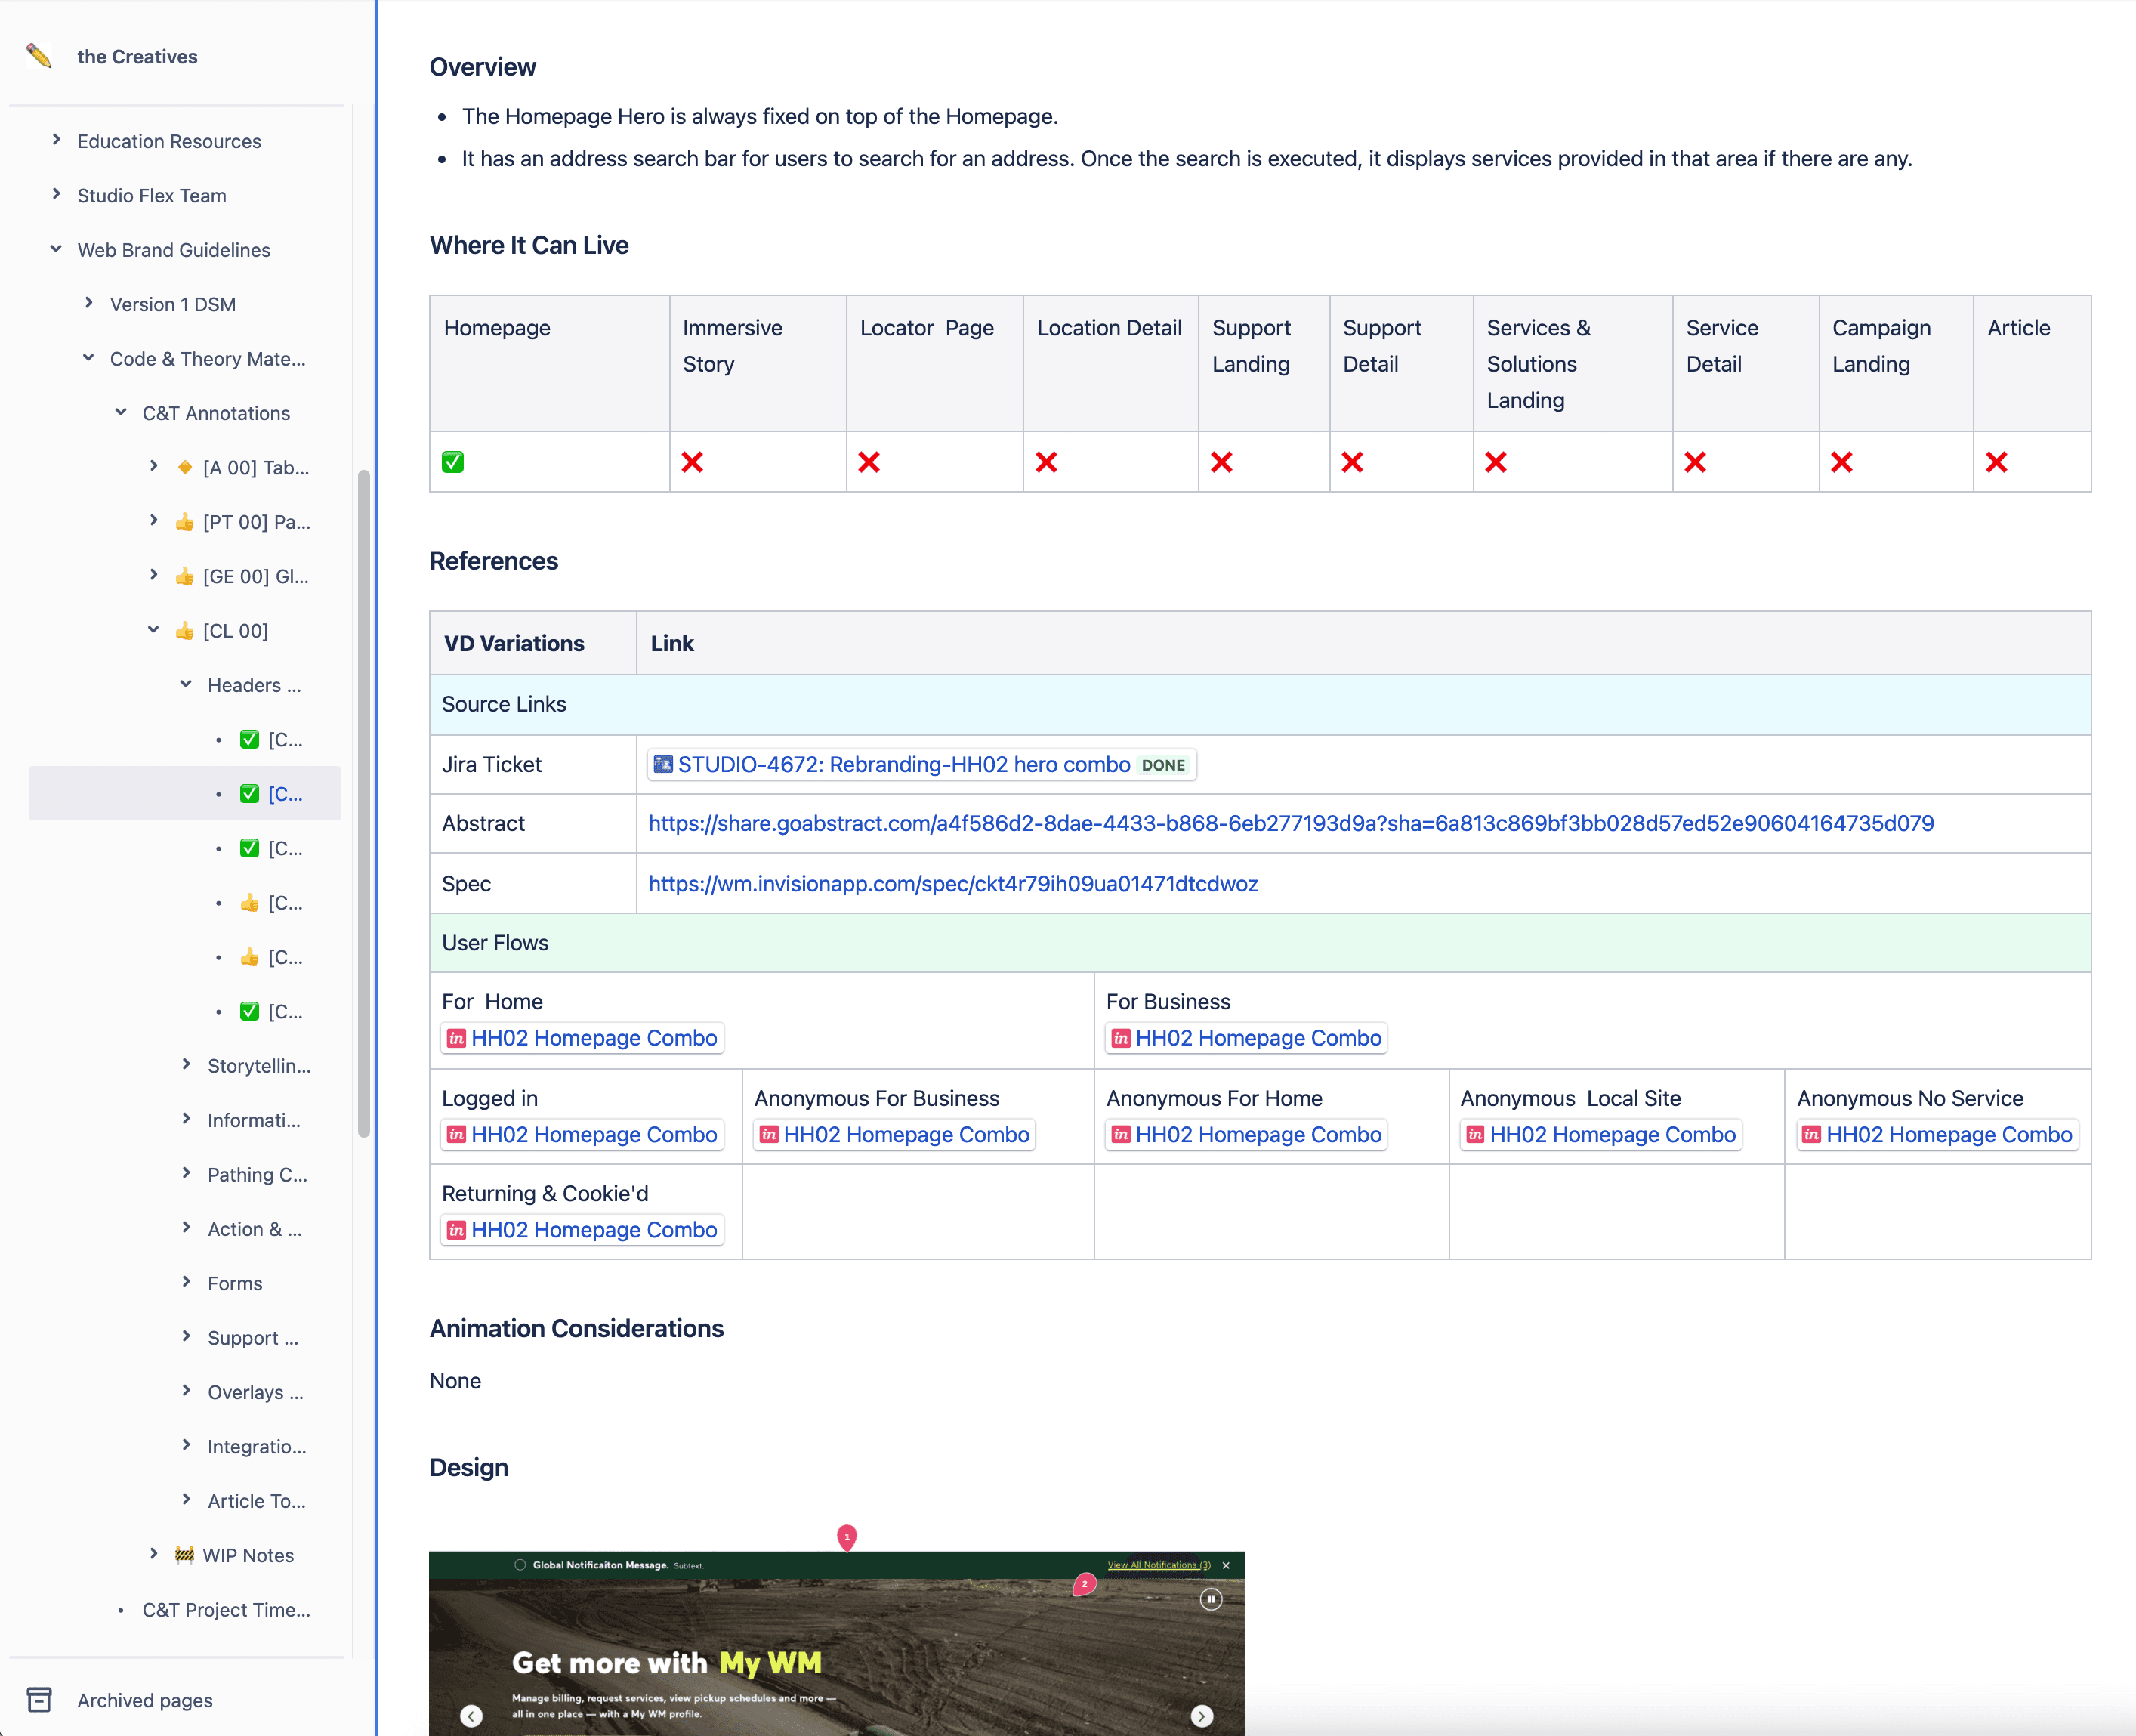Click annotation pin 1 above design image
The height and width of the screenshot is (1736, 2136).
847,1536
